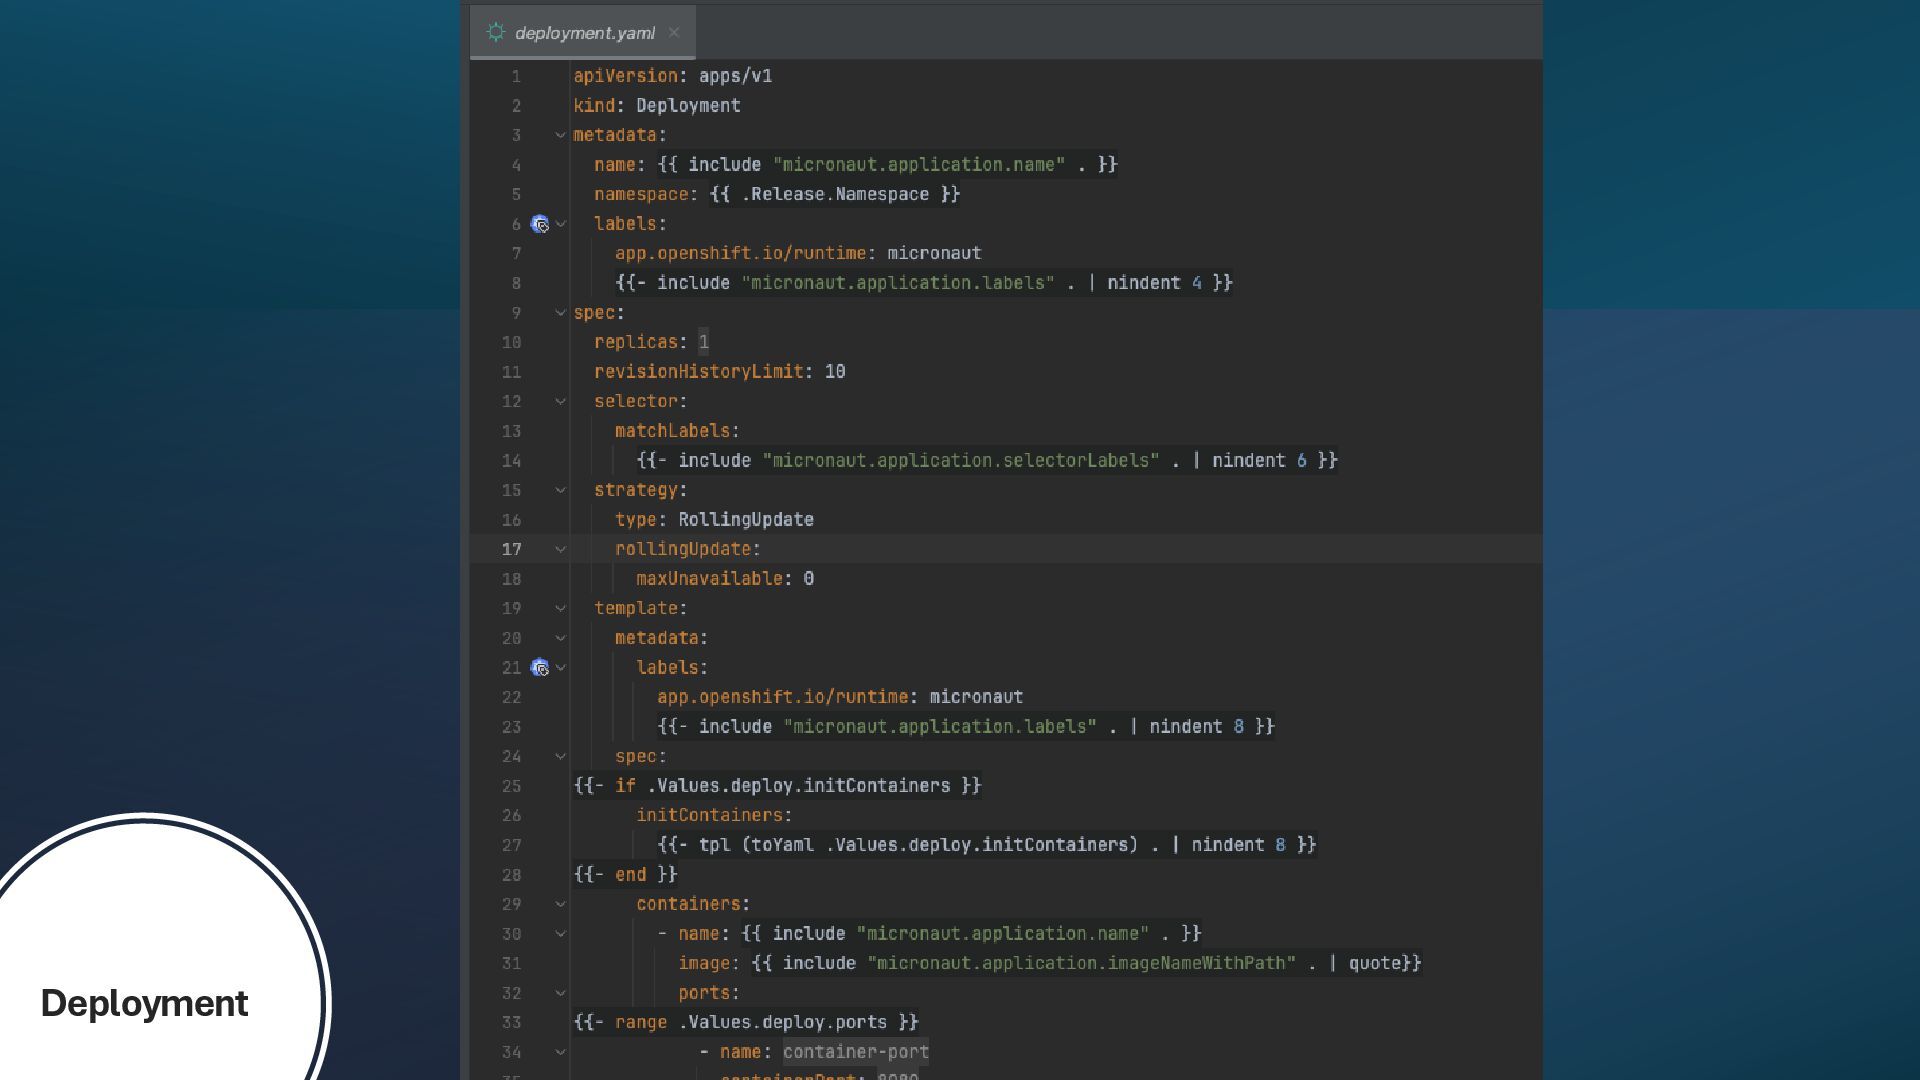
Task: Close the deployment.yaml tab
Action: tap(674, 33)
